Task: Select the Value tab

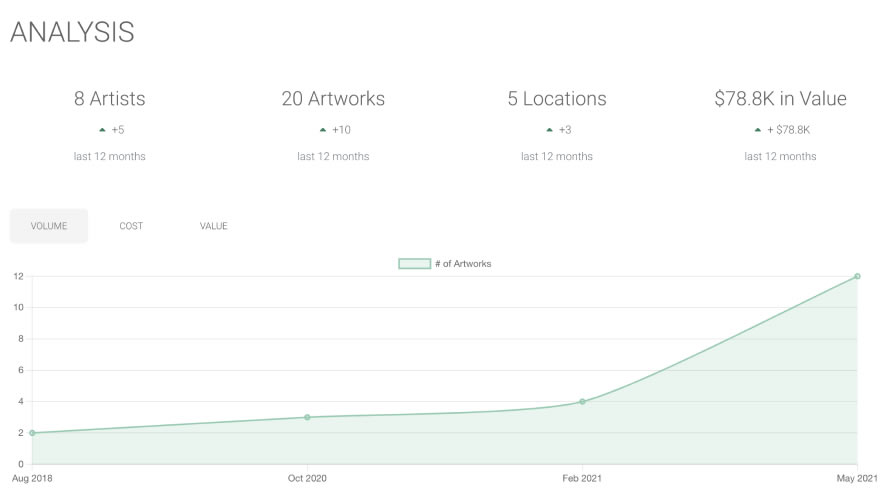Action: click(x=213, y=226)
